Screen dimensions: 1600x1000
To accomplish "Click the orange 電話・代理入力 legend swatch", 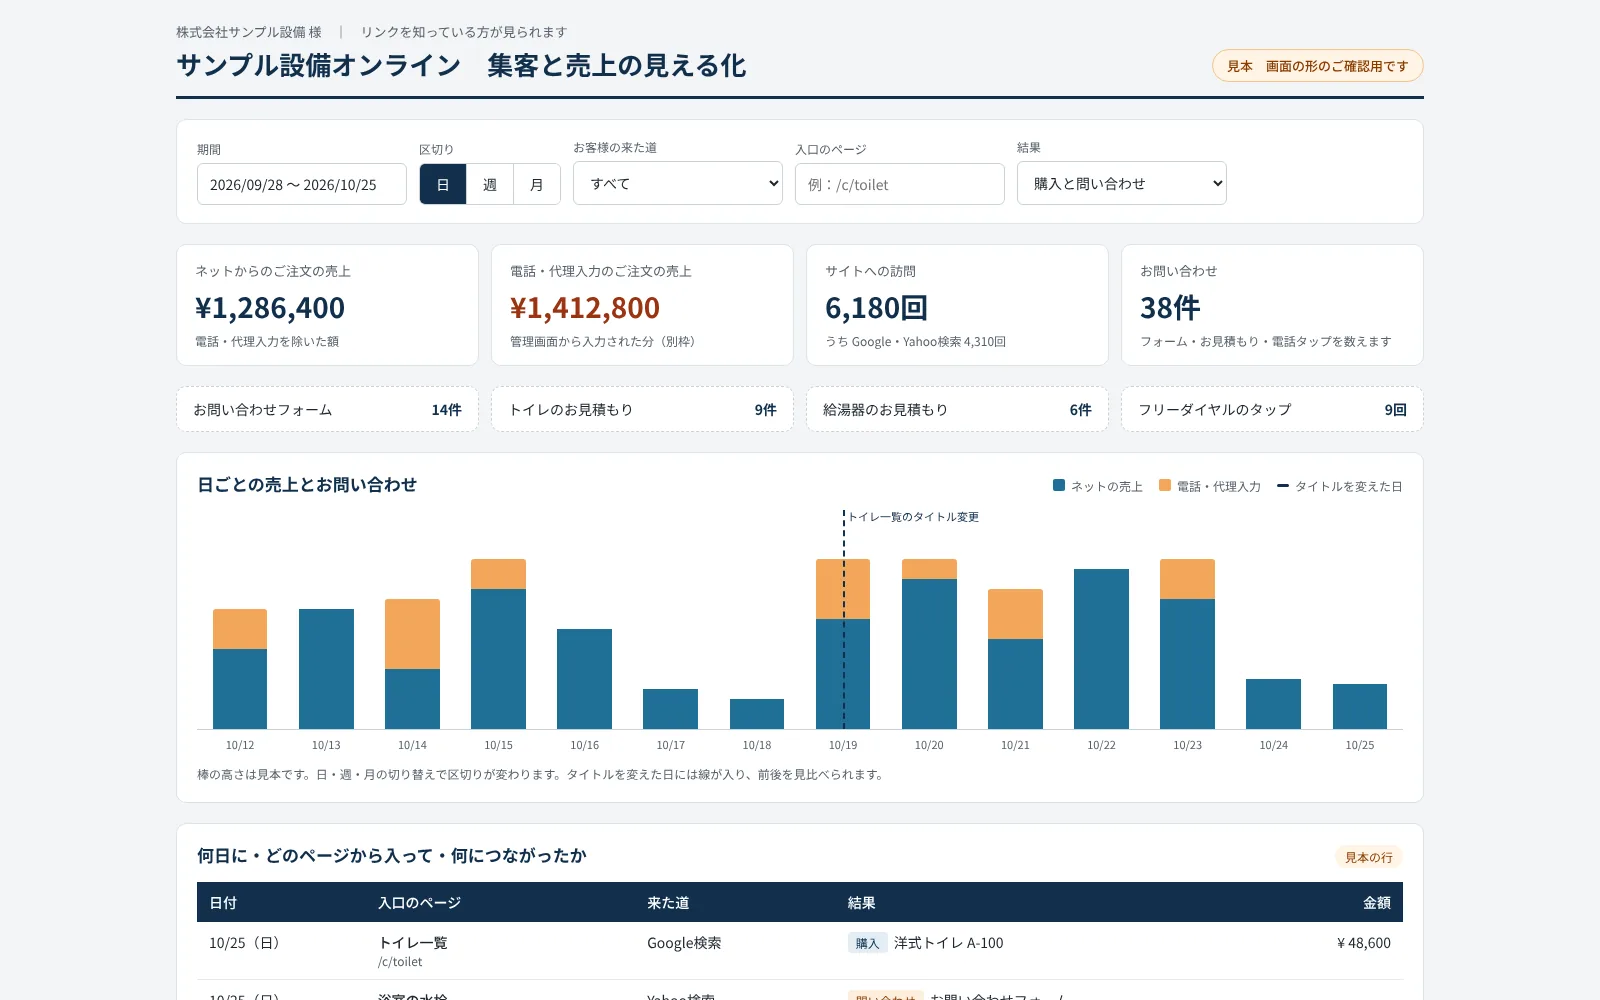I will coord(1165,485).
